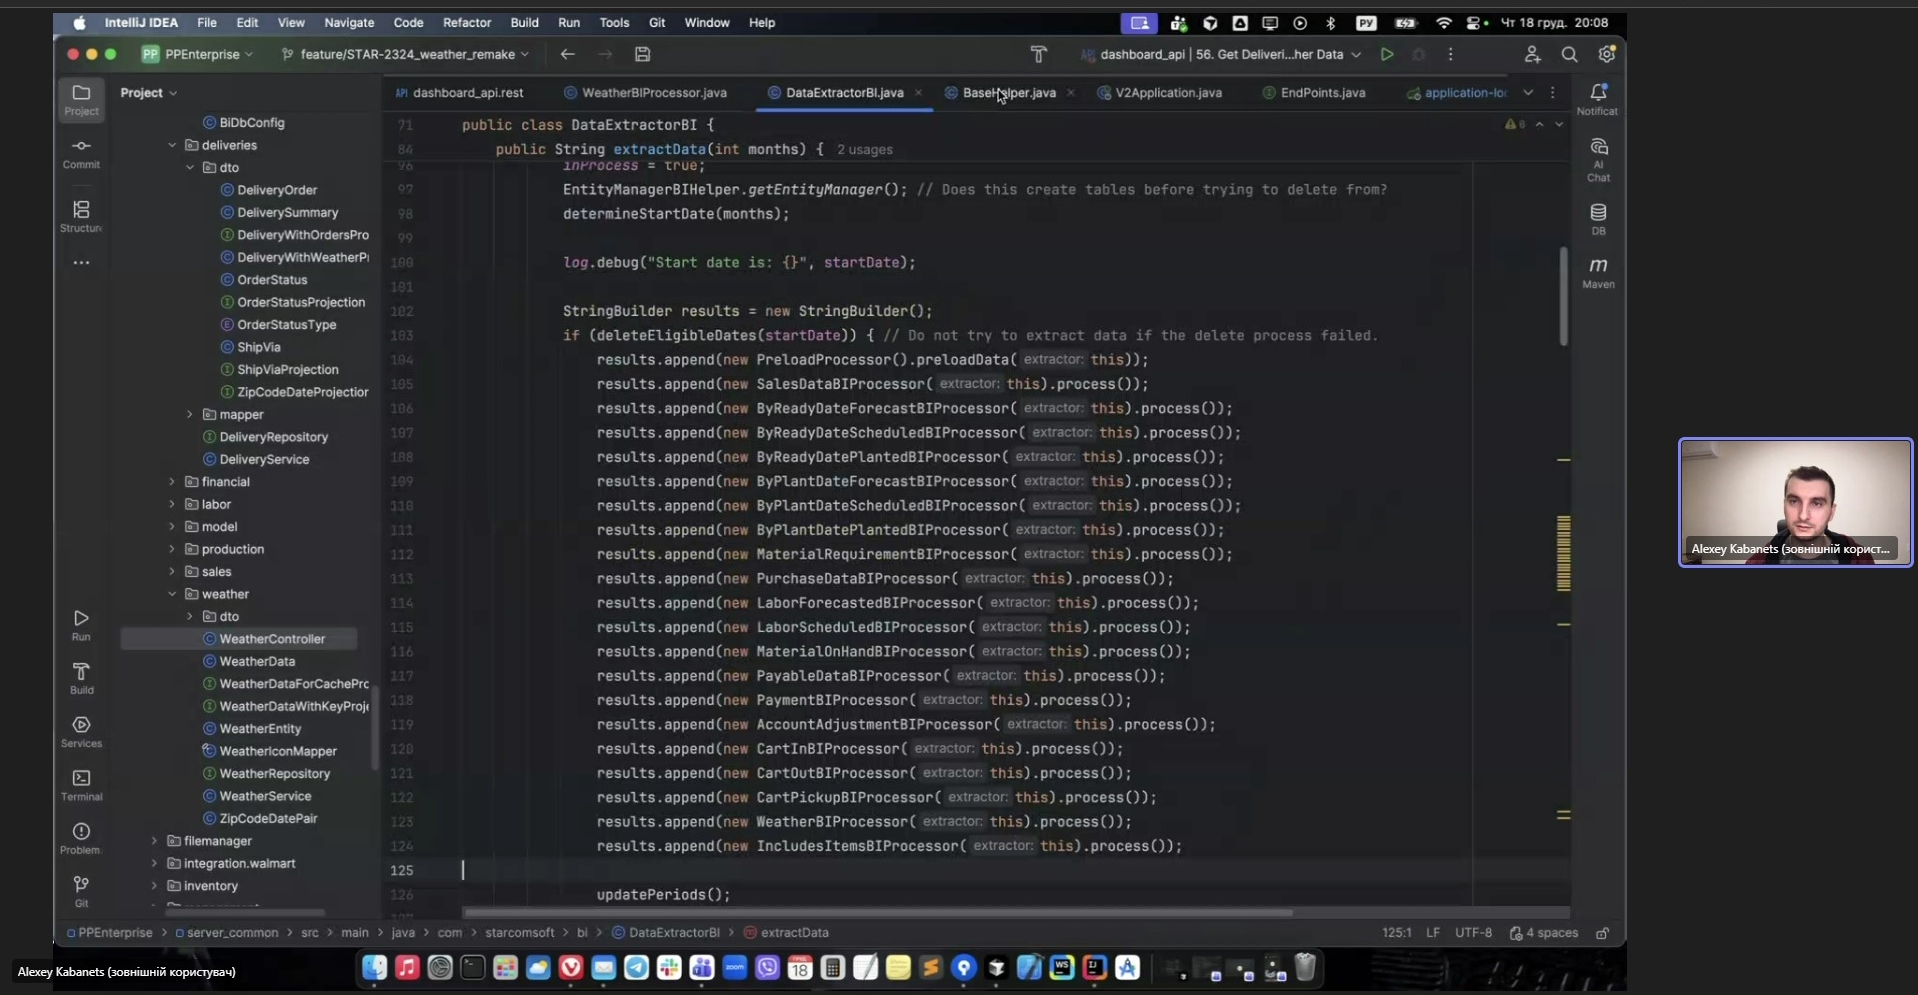
Task: Open the Services tool window
Action: point(81,731)
